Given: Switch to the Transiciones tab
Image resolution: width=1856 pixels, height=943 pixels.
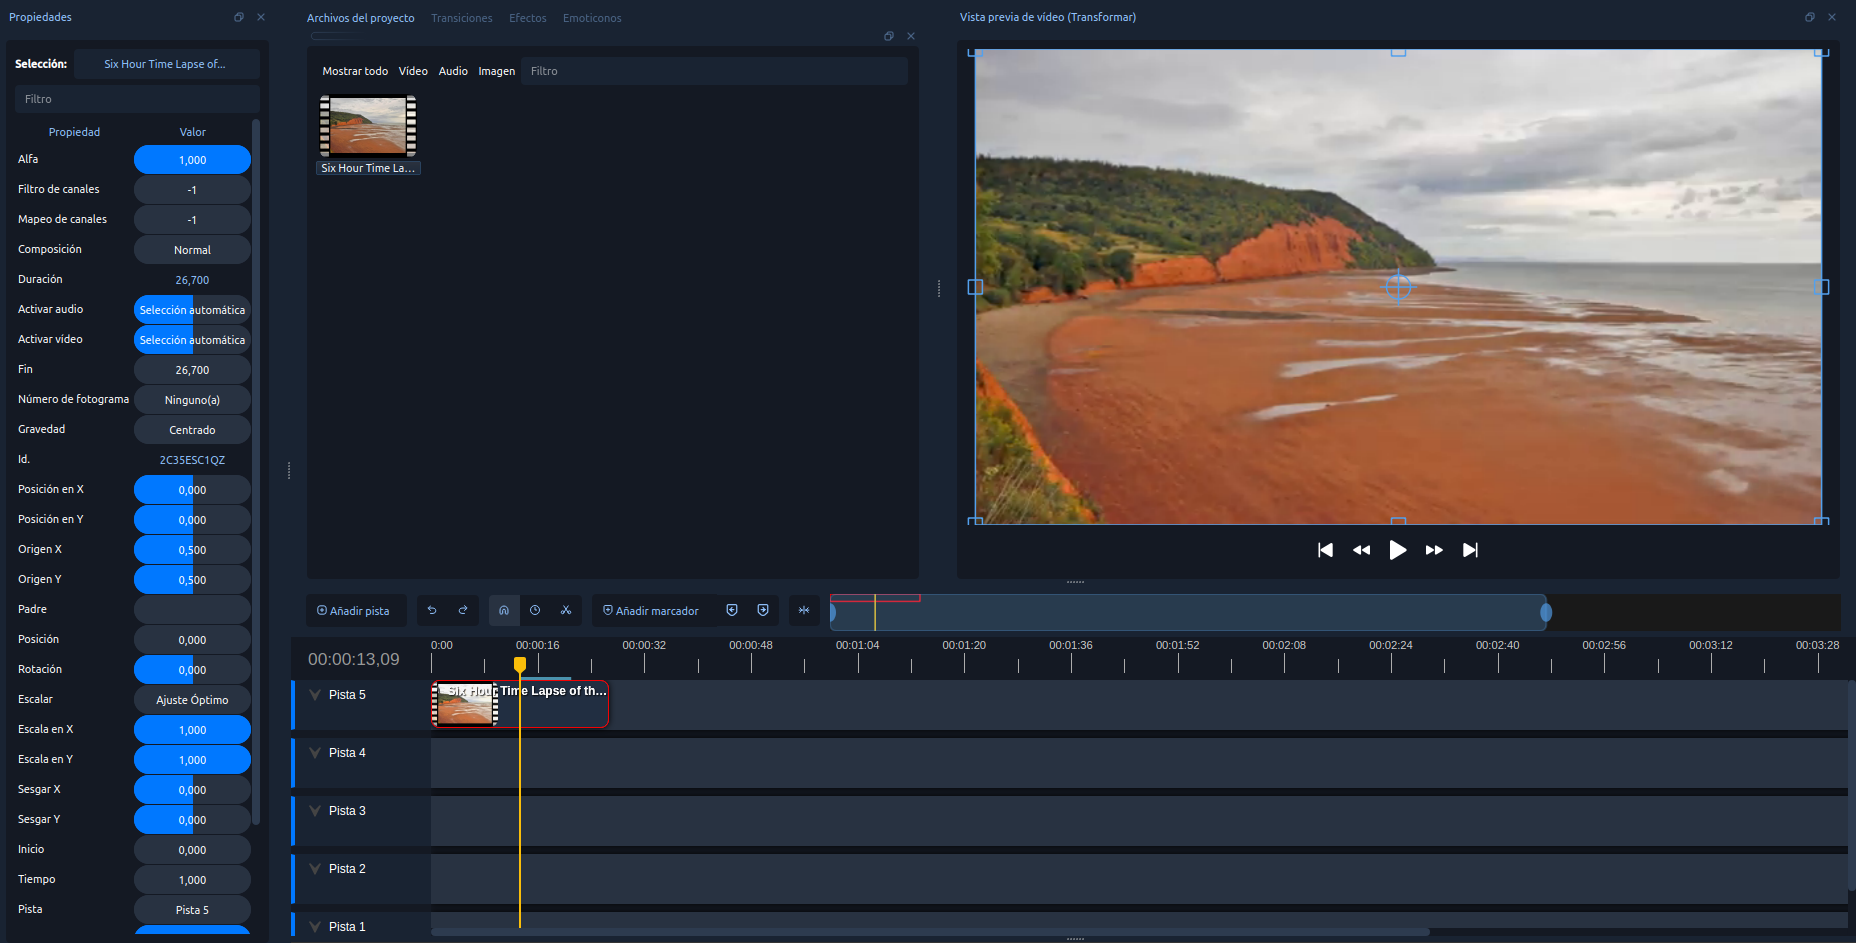Looking at the screenshot, I should click(461, 18).
